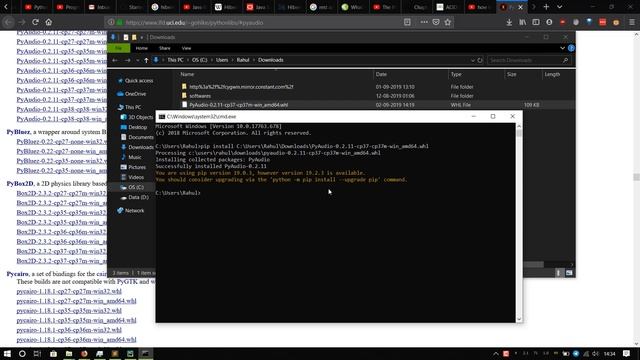The height and width of the screenshot is (360, 640).
Task: Open address history dropdown in File Explorer
Action: click(x=473, y=60)
